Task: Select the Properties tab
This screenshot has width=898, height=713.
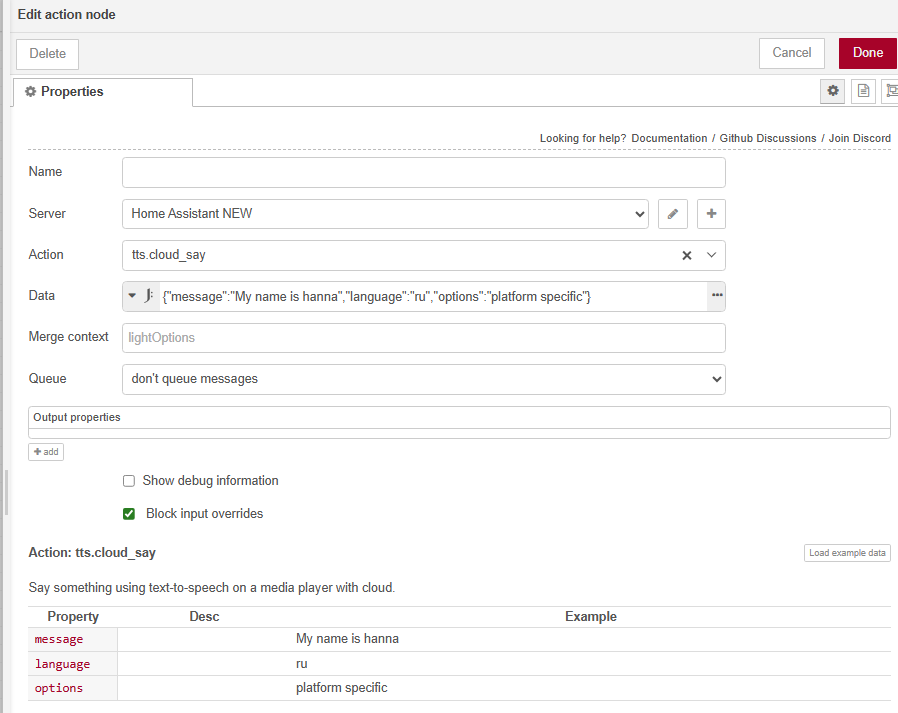Action: [x=102, y=92]
